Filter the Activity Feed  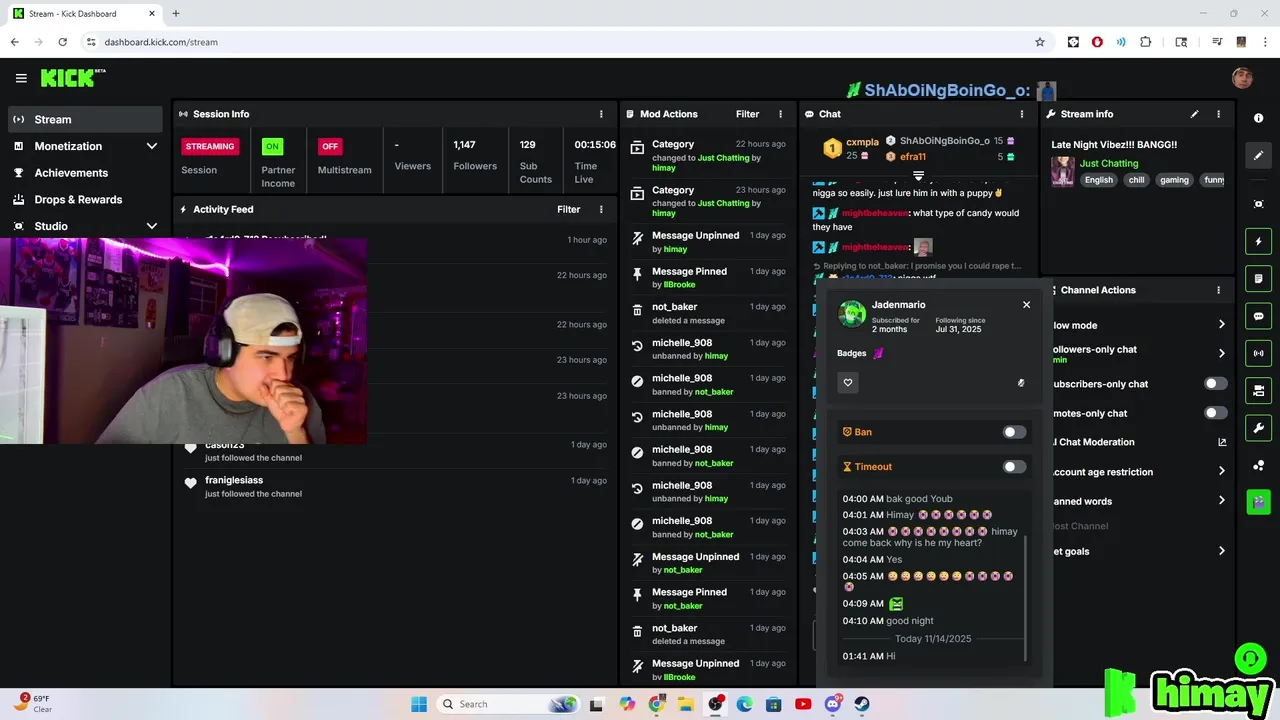[568, 209]
